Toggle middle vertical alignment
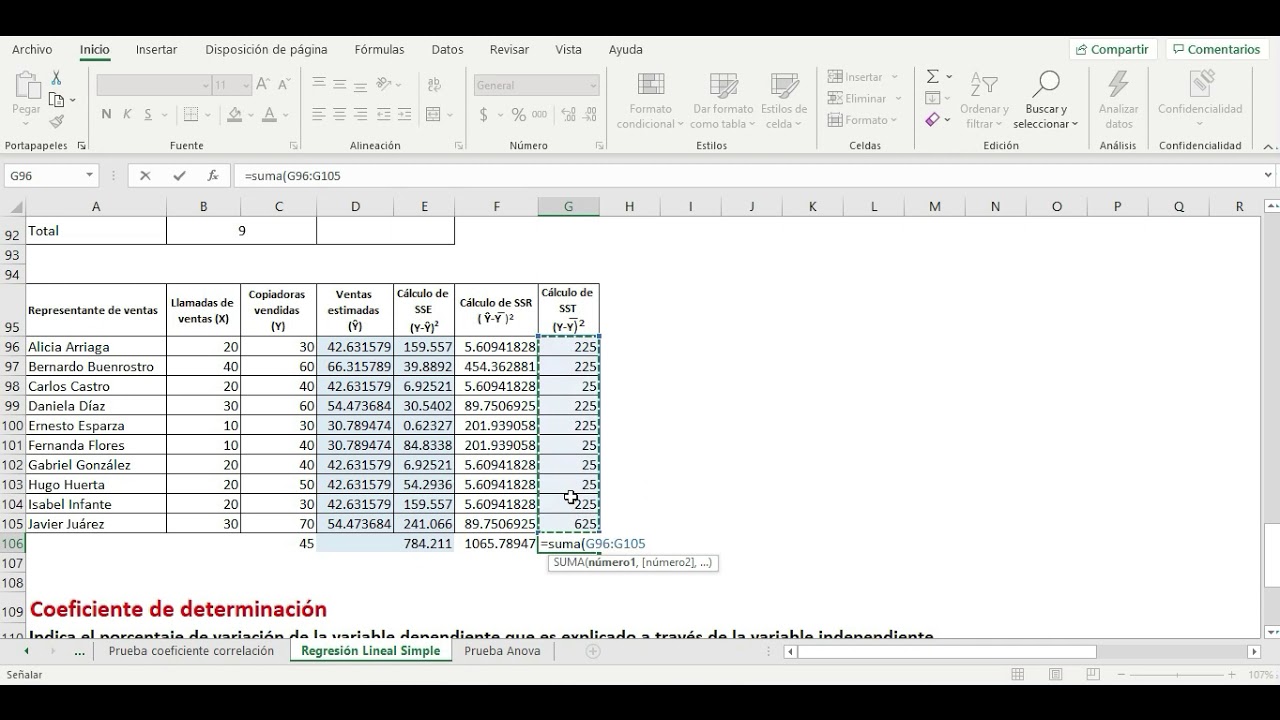 pyautogui.click(x=340, y=85)
